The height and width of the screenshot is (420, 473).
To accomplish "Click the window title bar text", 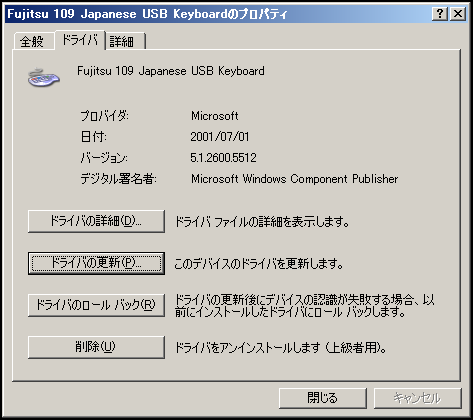I will [x=147, y=14].
